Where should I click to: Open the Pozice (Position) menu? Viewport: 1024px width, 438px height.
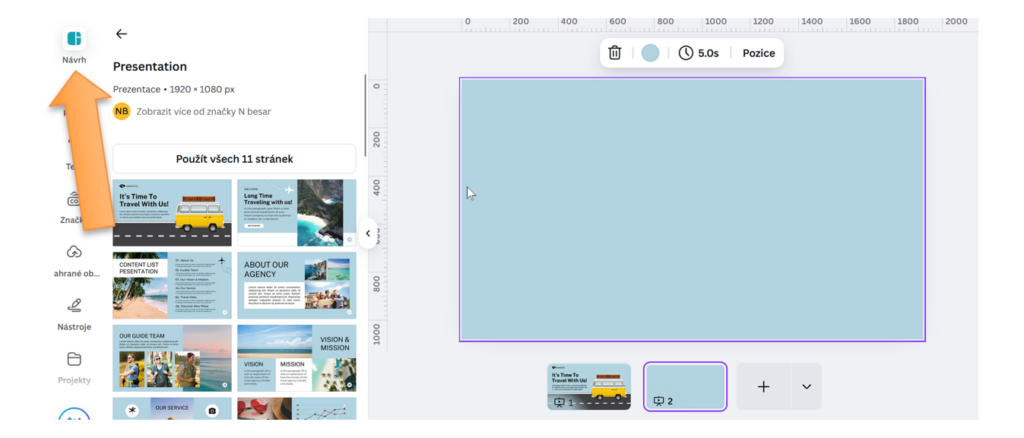tap(758, 53)
